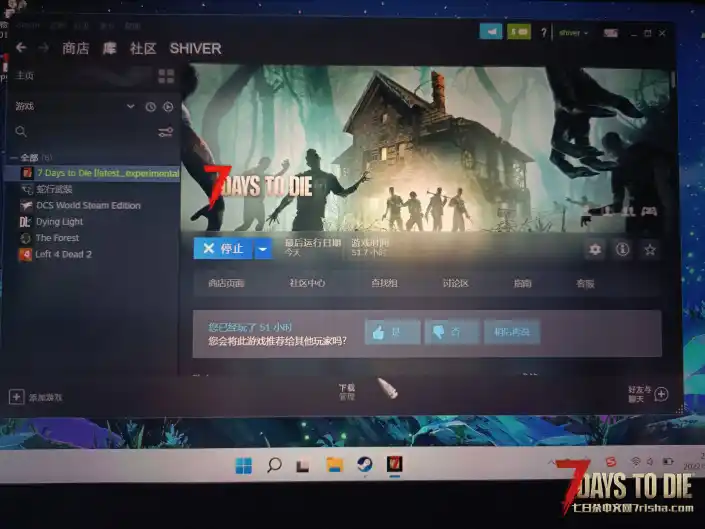
Task: Click thumbs down not recommend button
Action: (452, 332)
